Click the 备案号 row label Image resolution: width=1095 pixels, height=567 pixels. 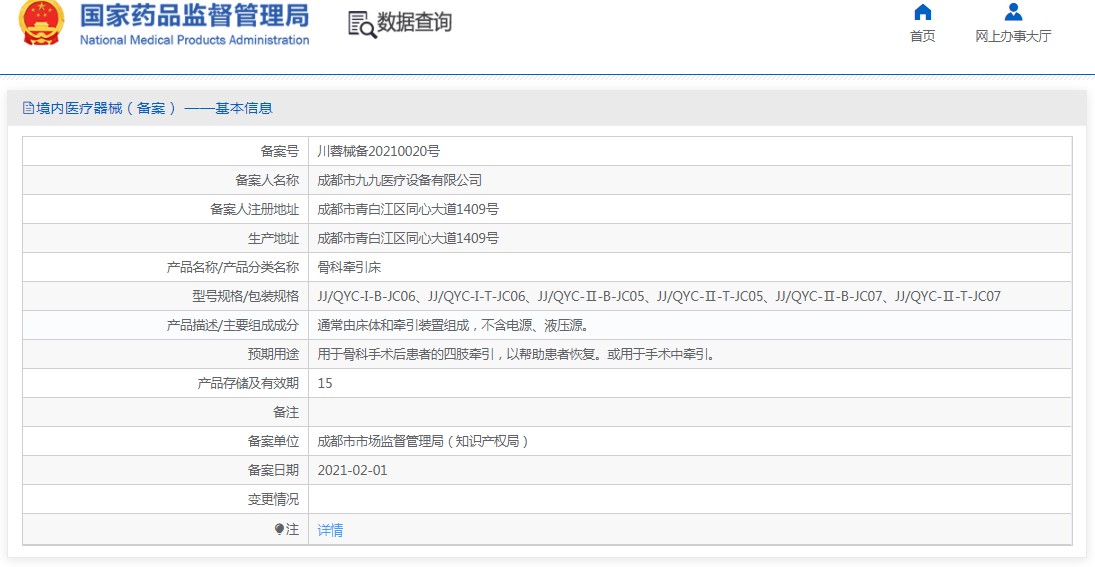[x=279, y=152]
